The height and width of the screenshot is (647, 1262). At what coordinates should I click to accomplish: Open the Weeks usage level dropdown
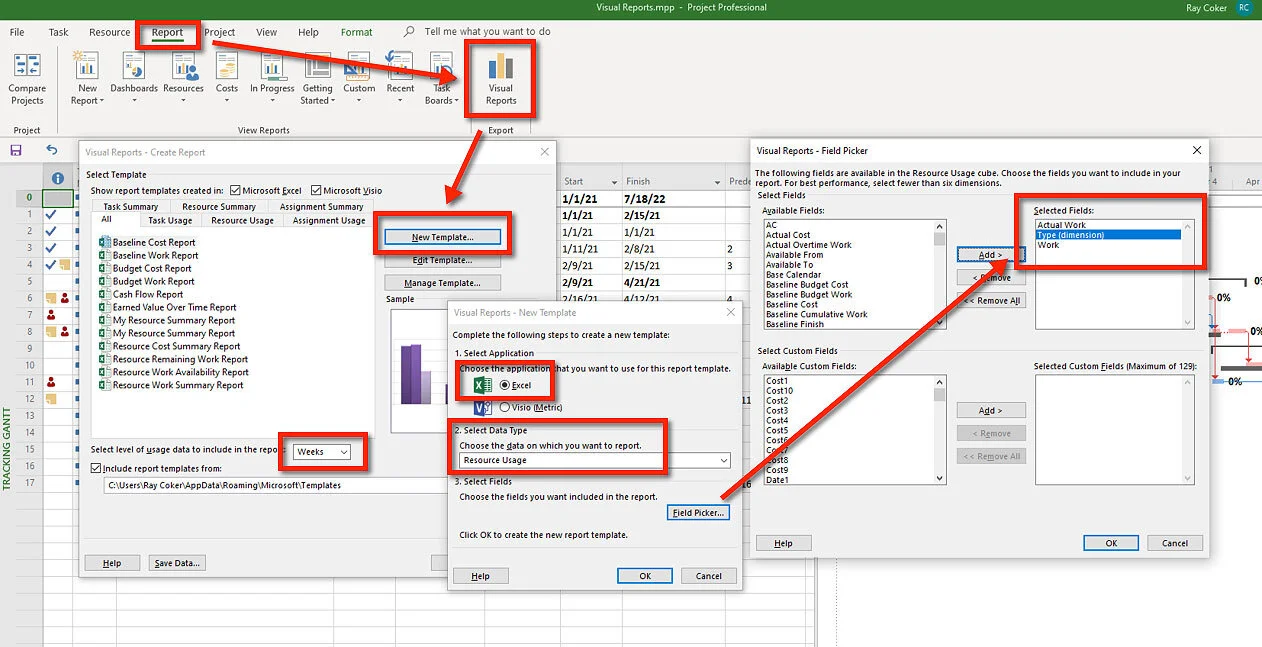coord(323,452)
